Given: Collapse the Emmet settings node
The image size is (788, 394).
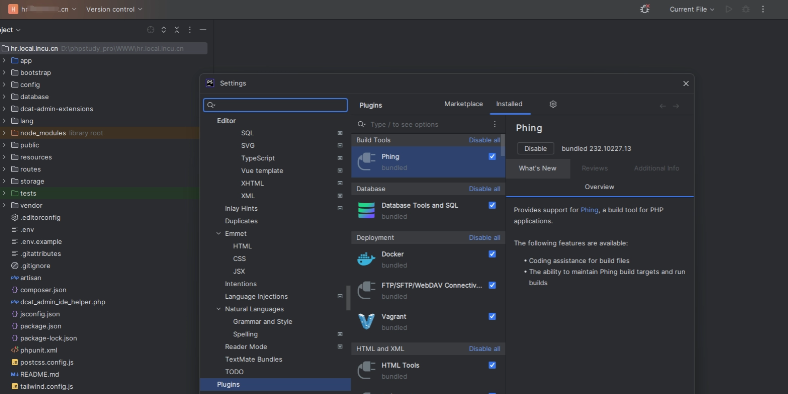Looking at the screenshot, I should 219,234.
